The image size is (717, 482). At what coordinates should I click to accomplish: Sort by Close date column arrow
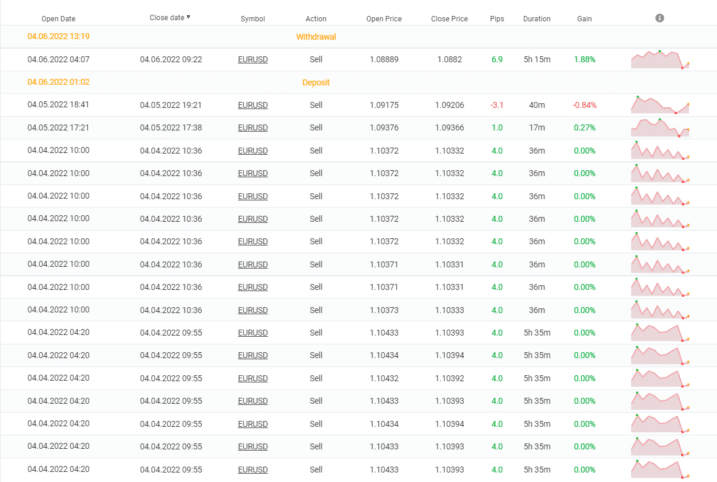pyautogui.click(x=189, y=17)
